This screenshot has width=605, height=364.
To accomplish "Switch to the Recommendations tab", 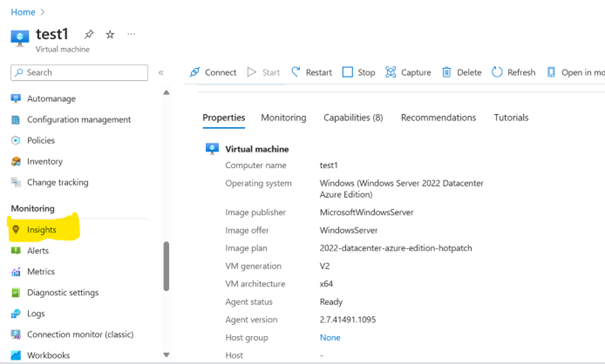I will click(439, 118).
